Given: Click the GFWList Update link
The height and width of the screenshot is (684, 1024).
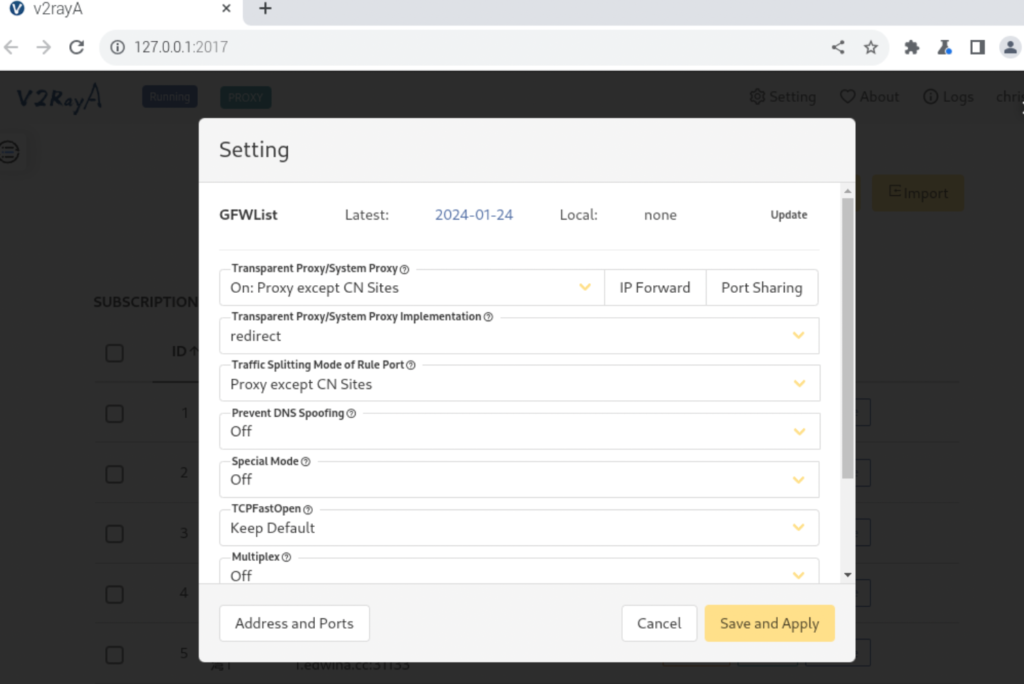Looking at the screenshot, I should (x=788, y=215).
